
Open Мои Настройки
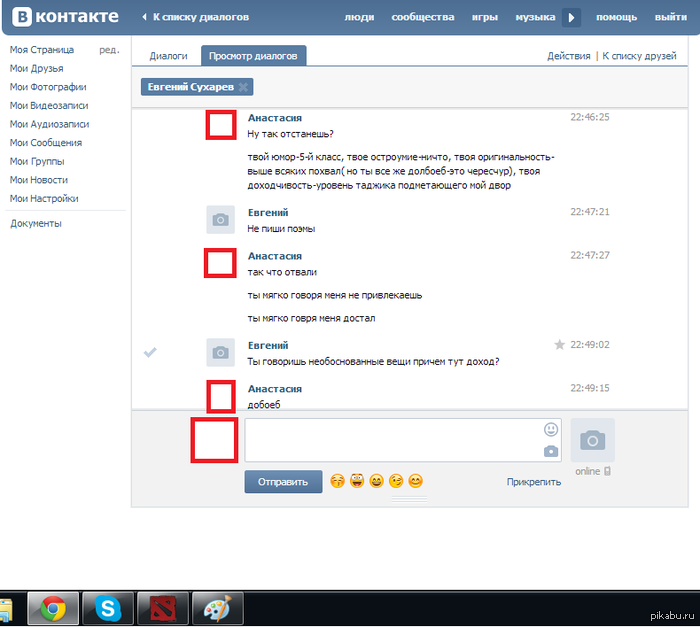[44, 199]
